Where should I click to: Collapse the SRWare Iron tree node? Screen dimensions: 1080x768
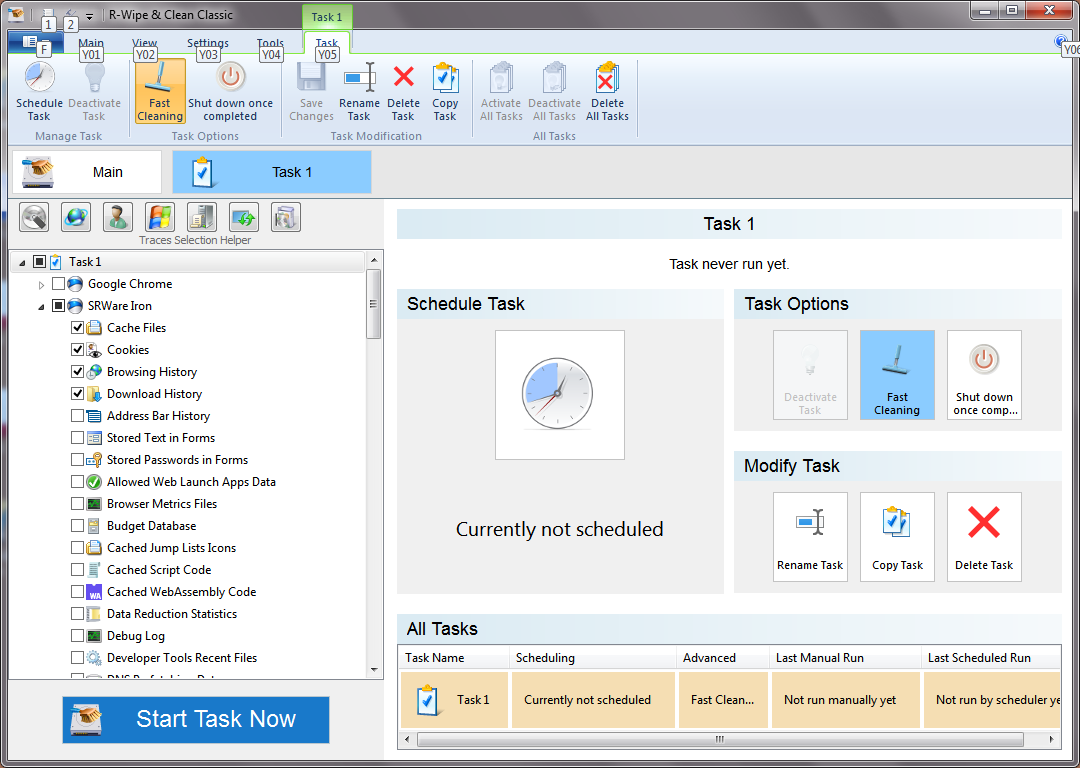[41, 307]
